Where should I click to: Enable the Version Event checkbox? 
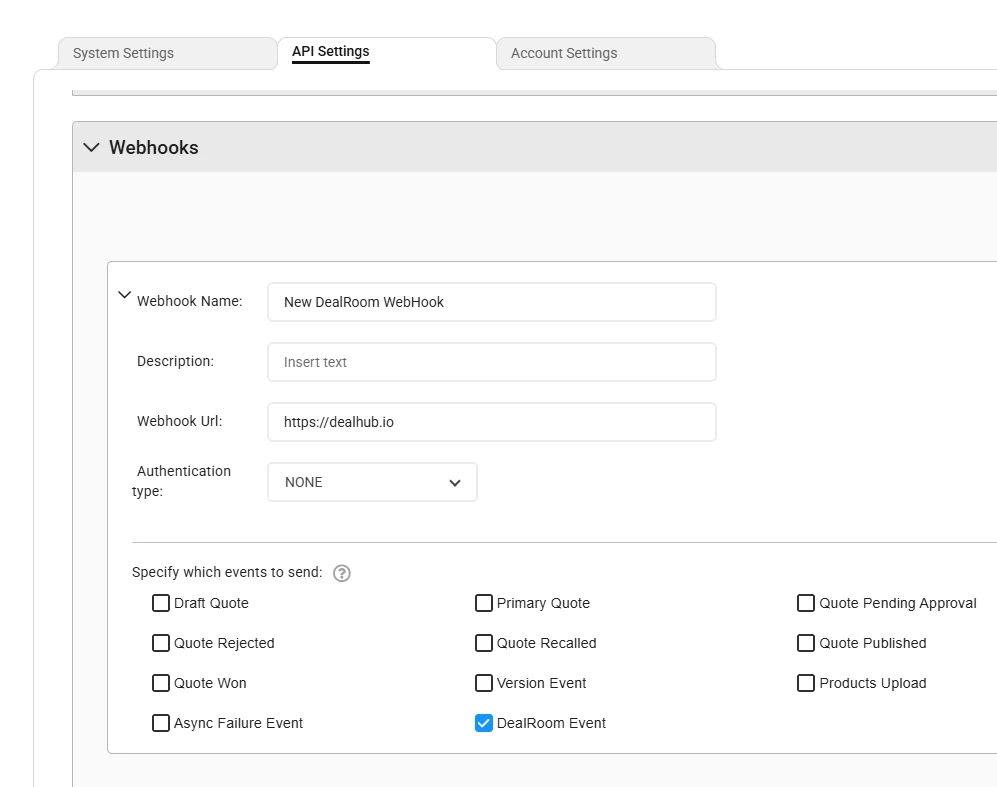coord(484,683)
